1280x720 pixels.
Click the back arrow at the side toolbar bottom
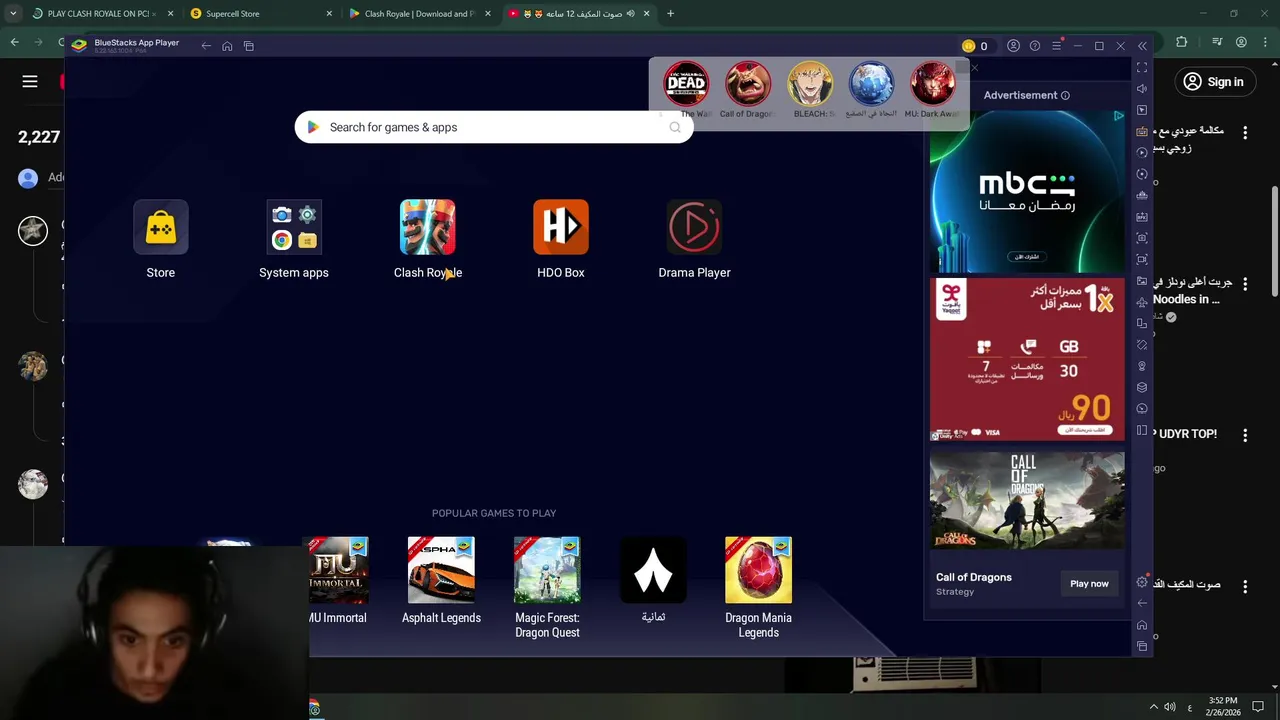[1142, 603]
